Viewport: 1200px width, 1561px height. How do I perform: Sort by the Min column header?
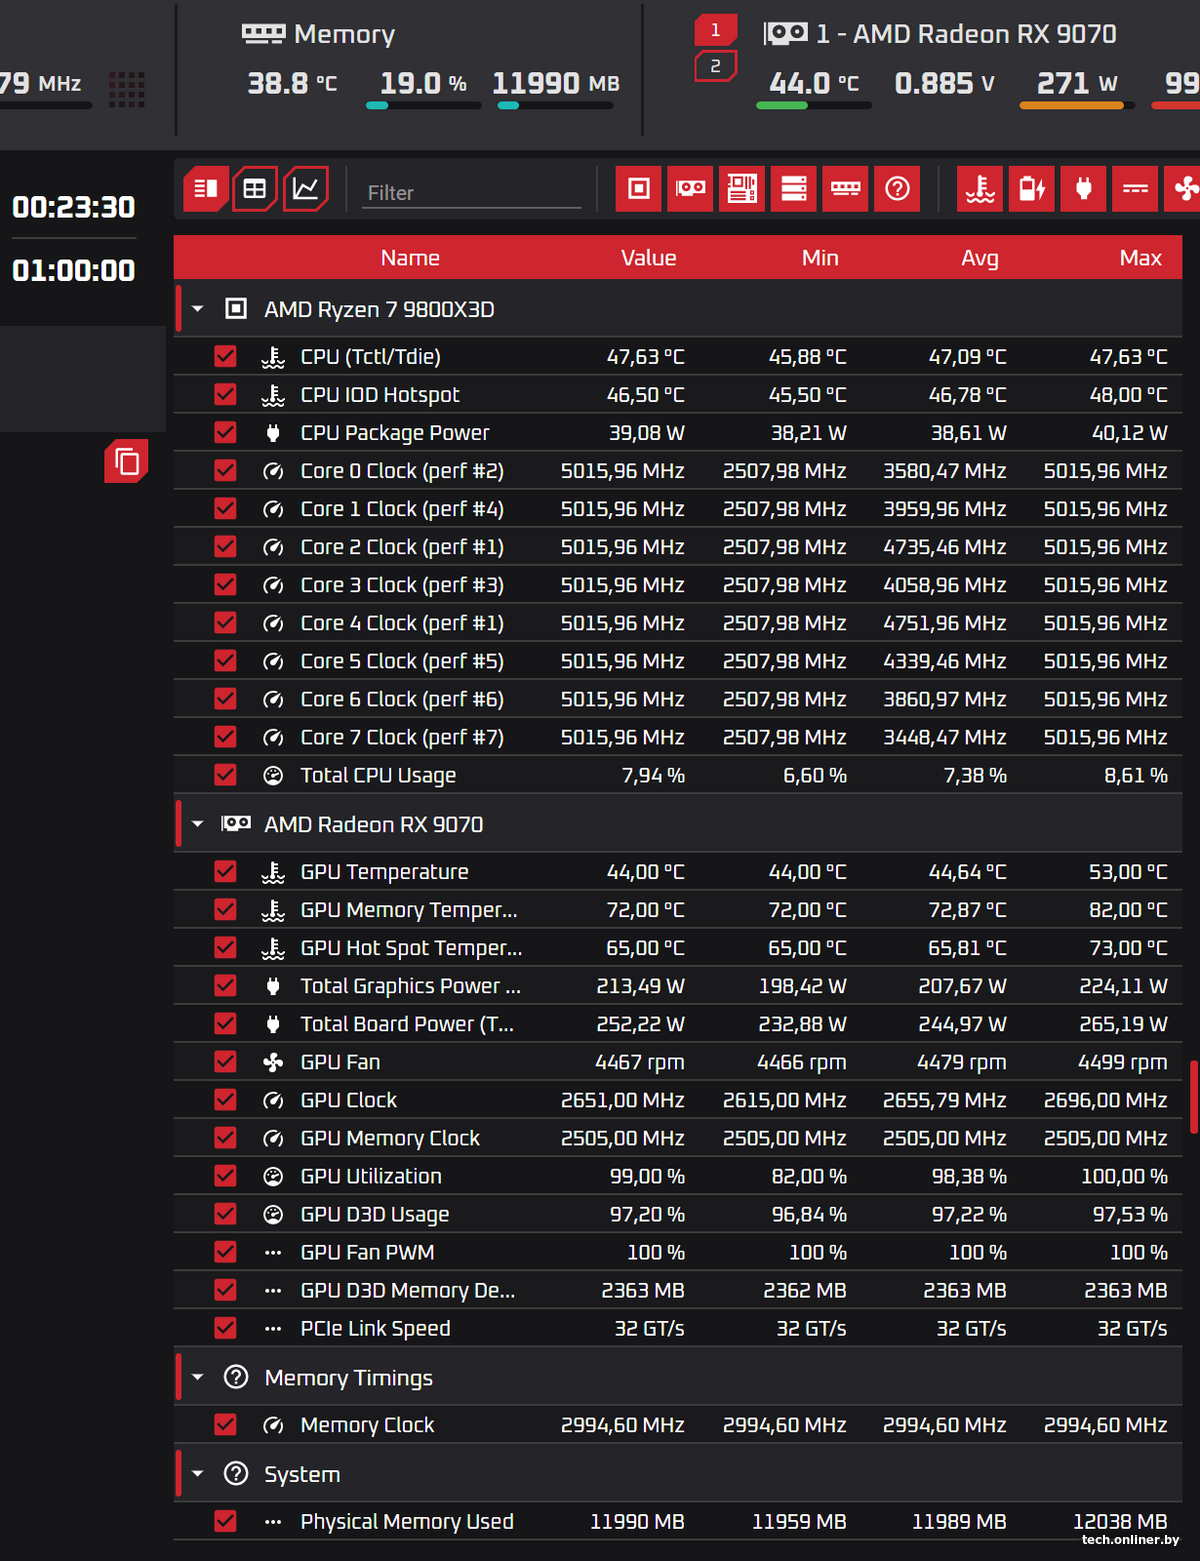pyautogui.click(x=820, y=257)
